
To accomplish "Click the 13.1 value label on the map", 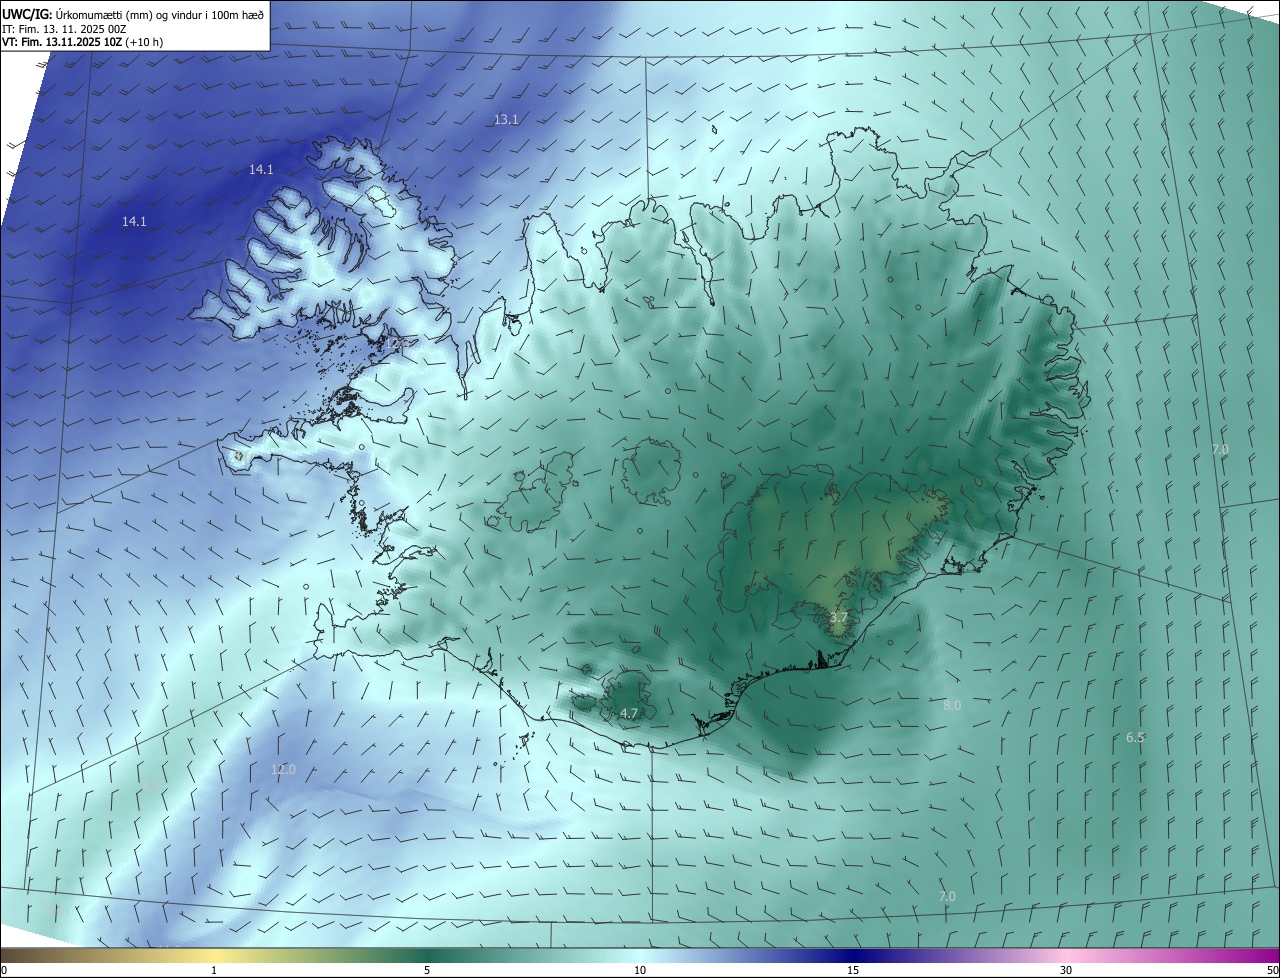I will click(506, 120).
